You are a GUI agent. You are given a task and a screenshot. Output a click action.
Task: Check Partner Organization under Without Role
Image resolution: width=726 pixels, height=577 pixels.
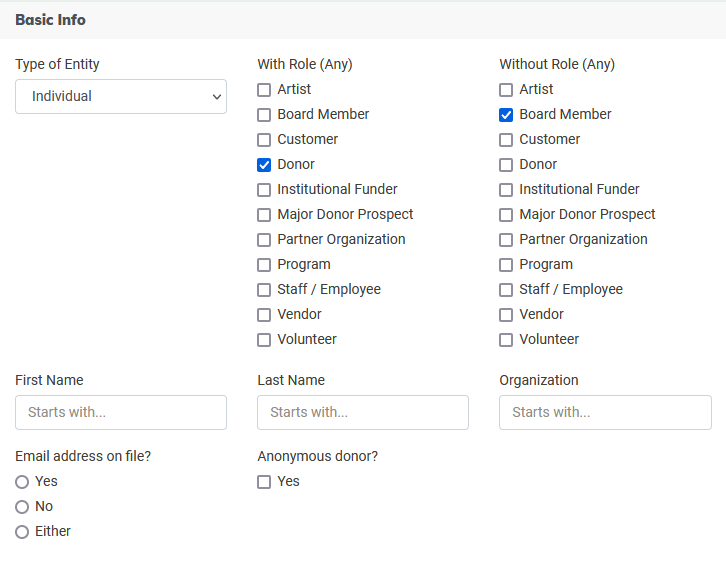tap(506, 240)
